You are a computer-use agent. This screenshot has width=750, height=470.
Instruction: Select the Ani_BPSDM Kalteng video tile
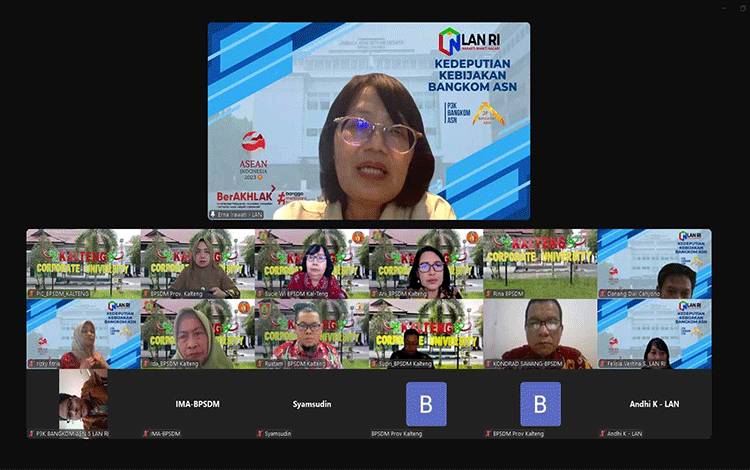(x=426, y=264)
